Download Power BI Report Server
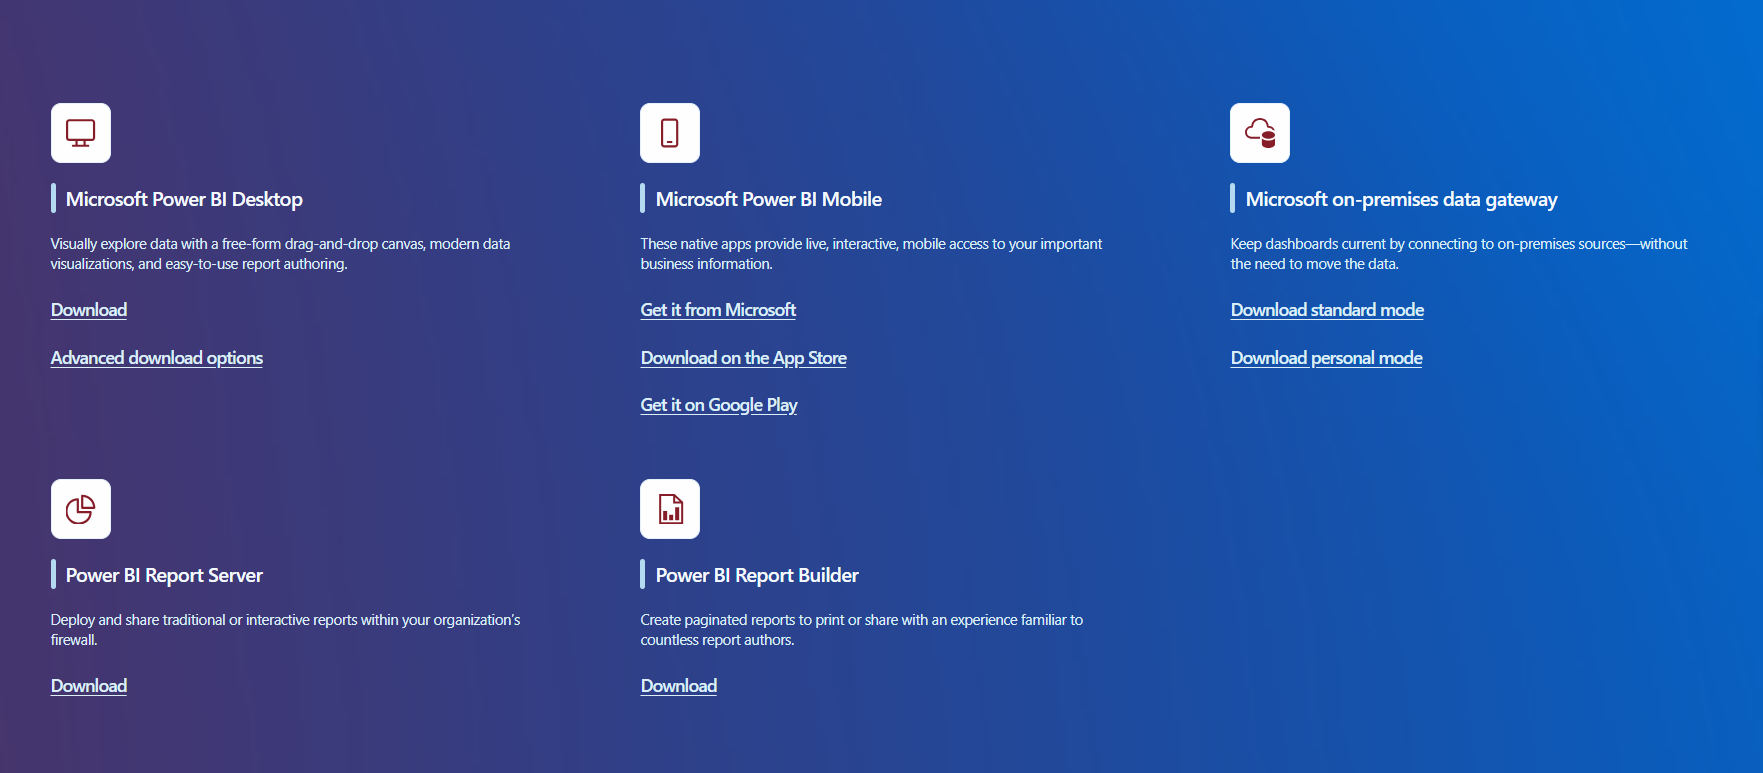 [x=89, y=686]
